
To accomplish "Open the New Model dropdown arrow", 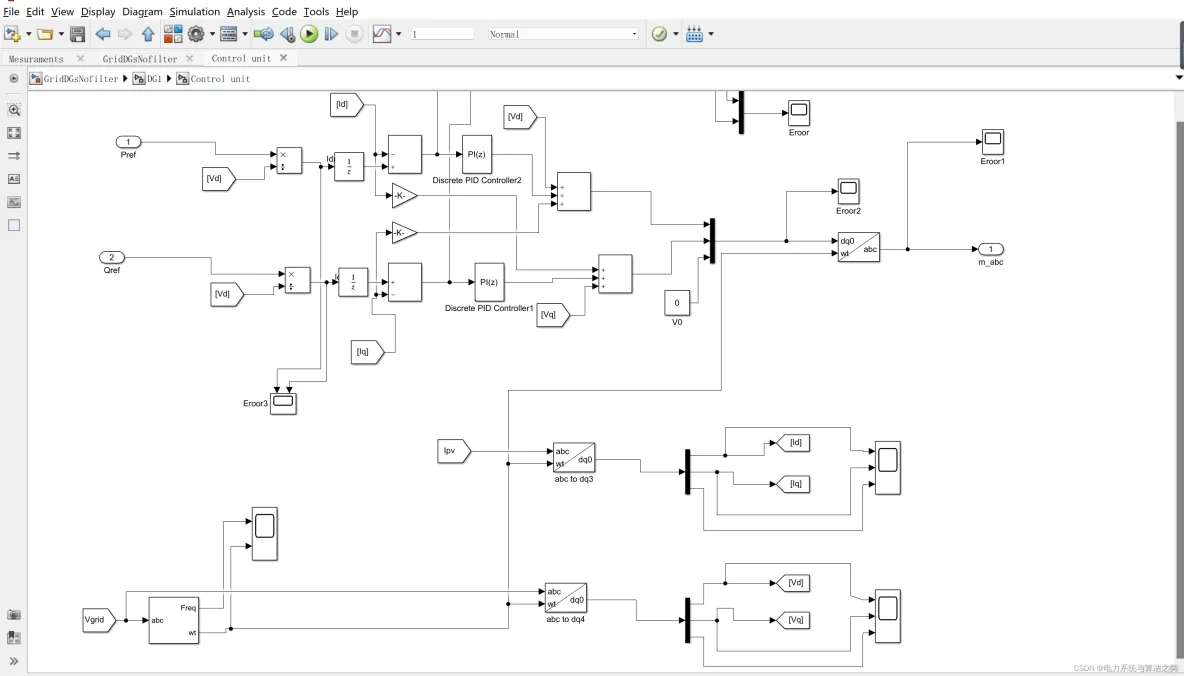I will click(29, 34).
